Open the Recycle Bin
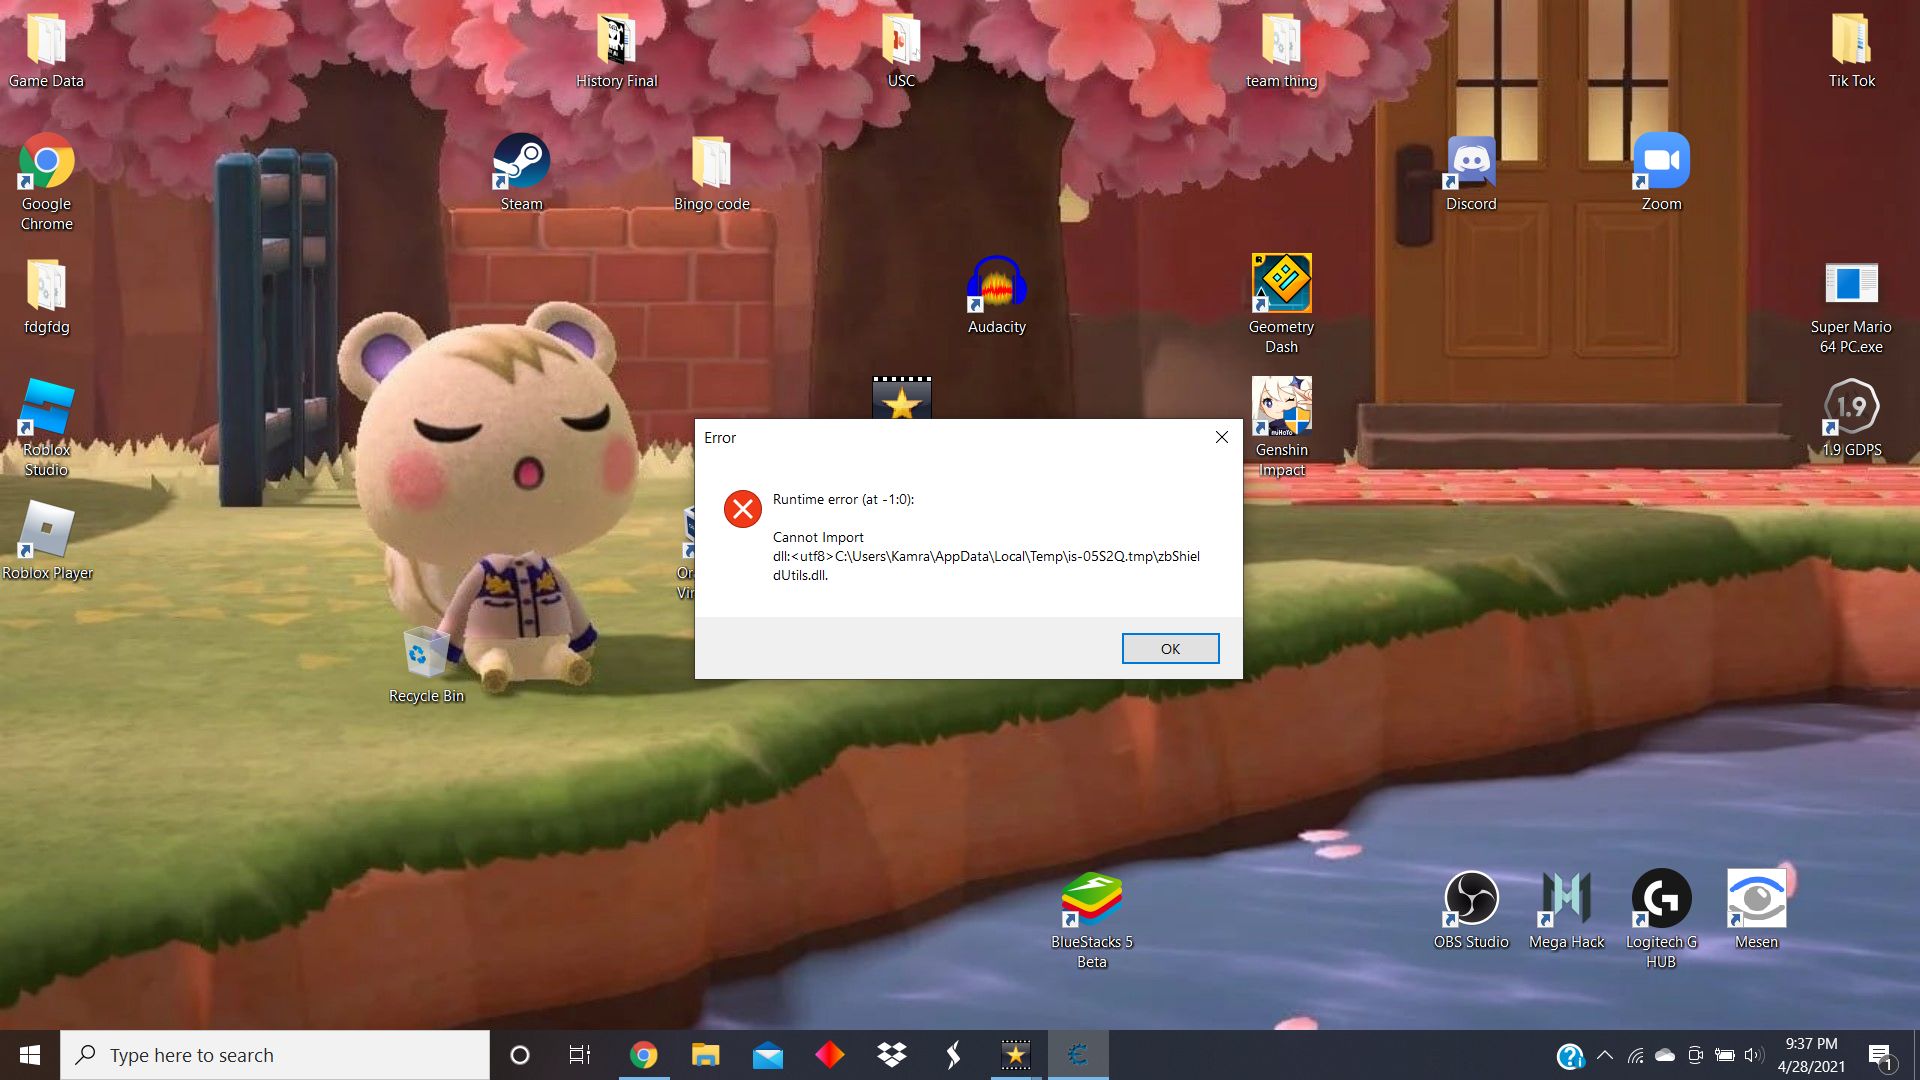This screenshot has height=1080, width=1920. point(426,654)
